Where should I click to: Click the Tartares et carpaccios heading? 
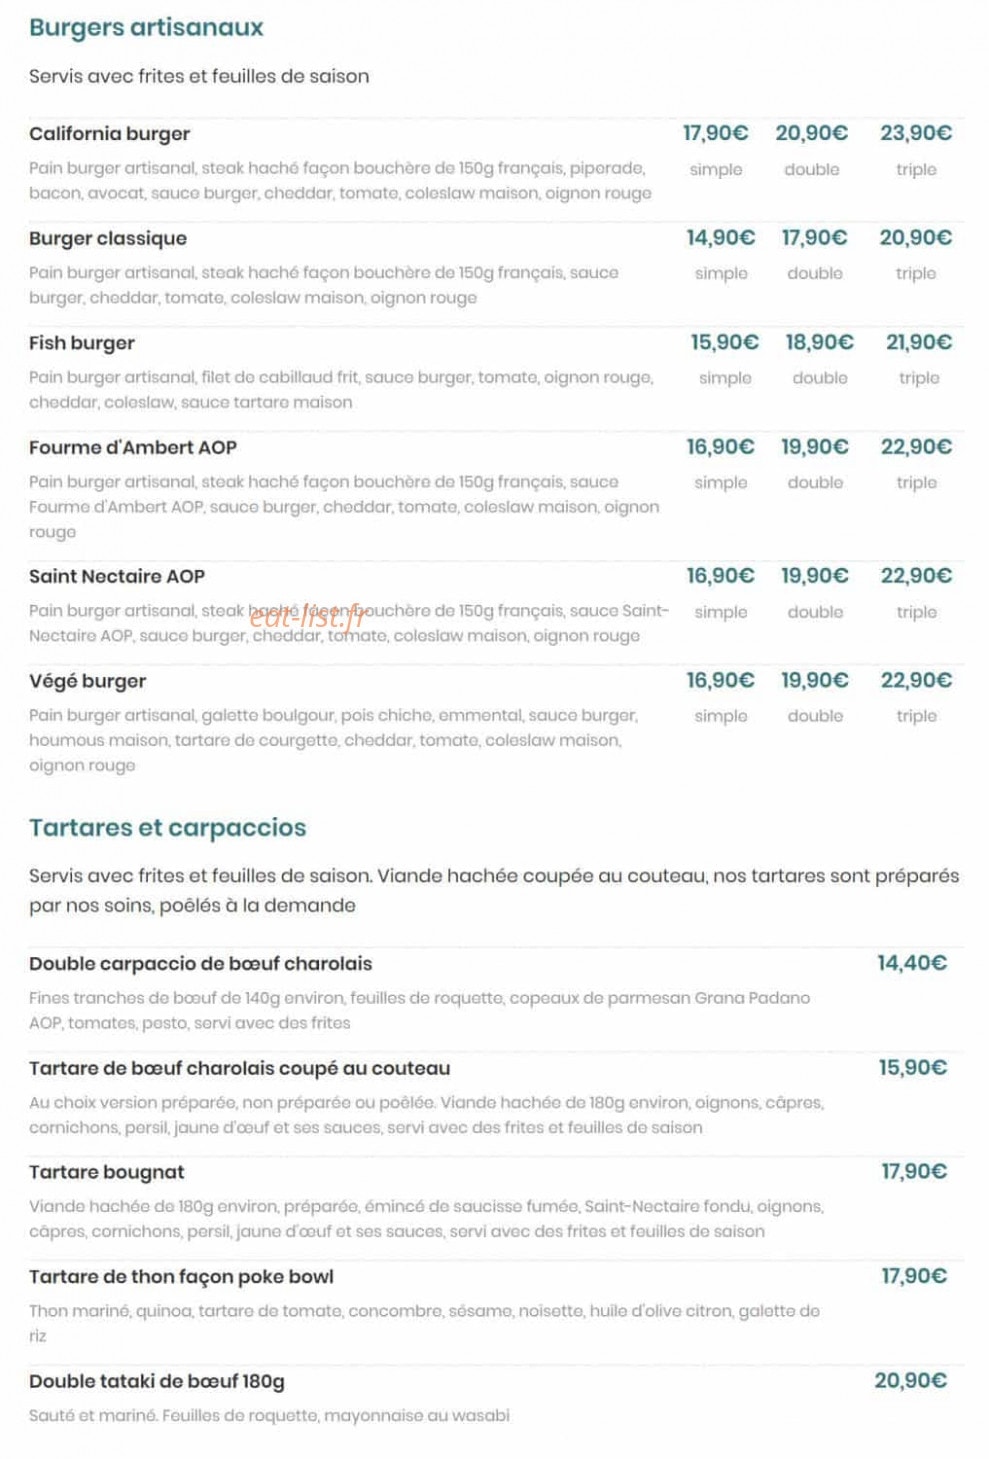(168, 828)
